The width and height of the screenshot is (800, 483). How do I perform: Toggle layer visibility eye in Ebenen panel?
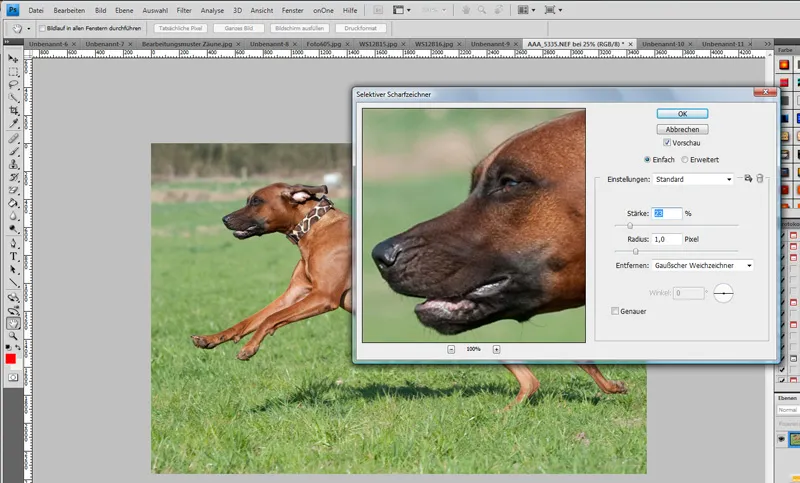pos(782,439)
